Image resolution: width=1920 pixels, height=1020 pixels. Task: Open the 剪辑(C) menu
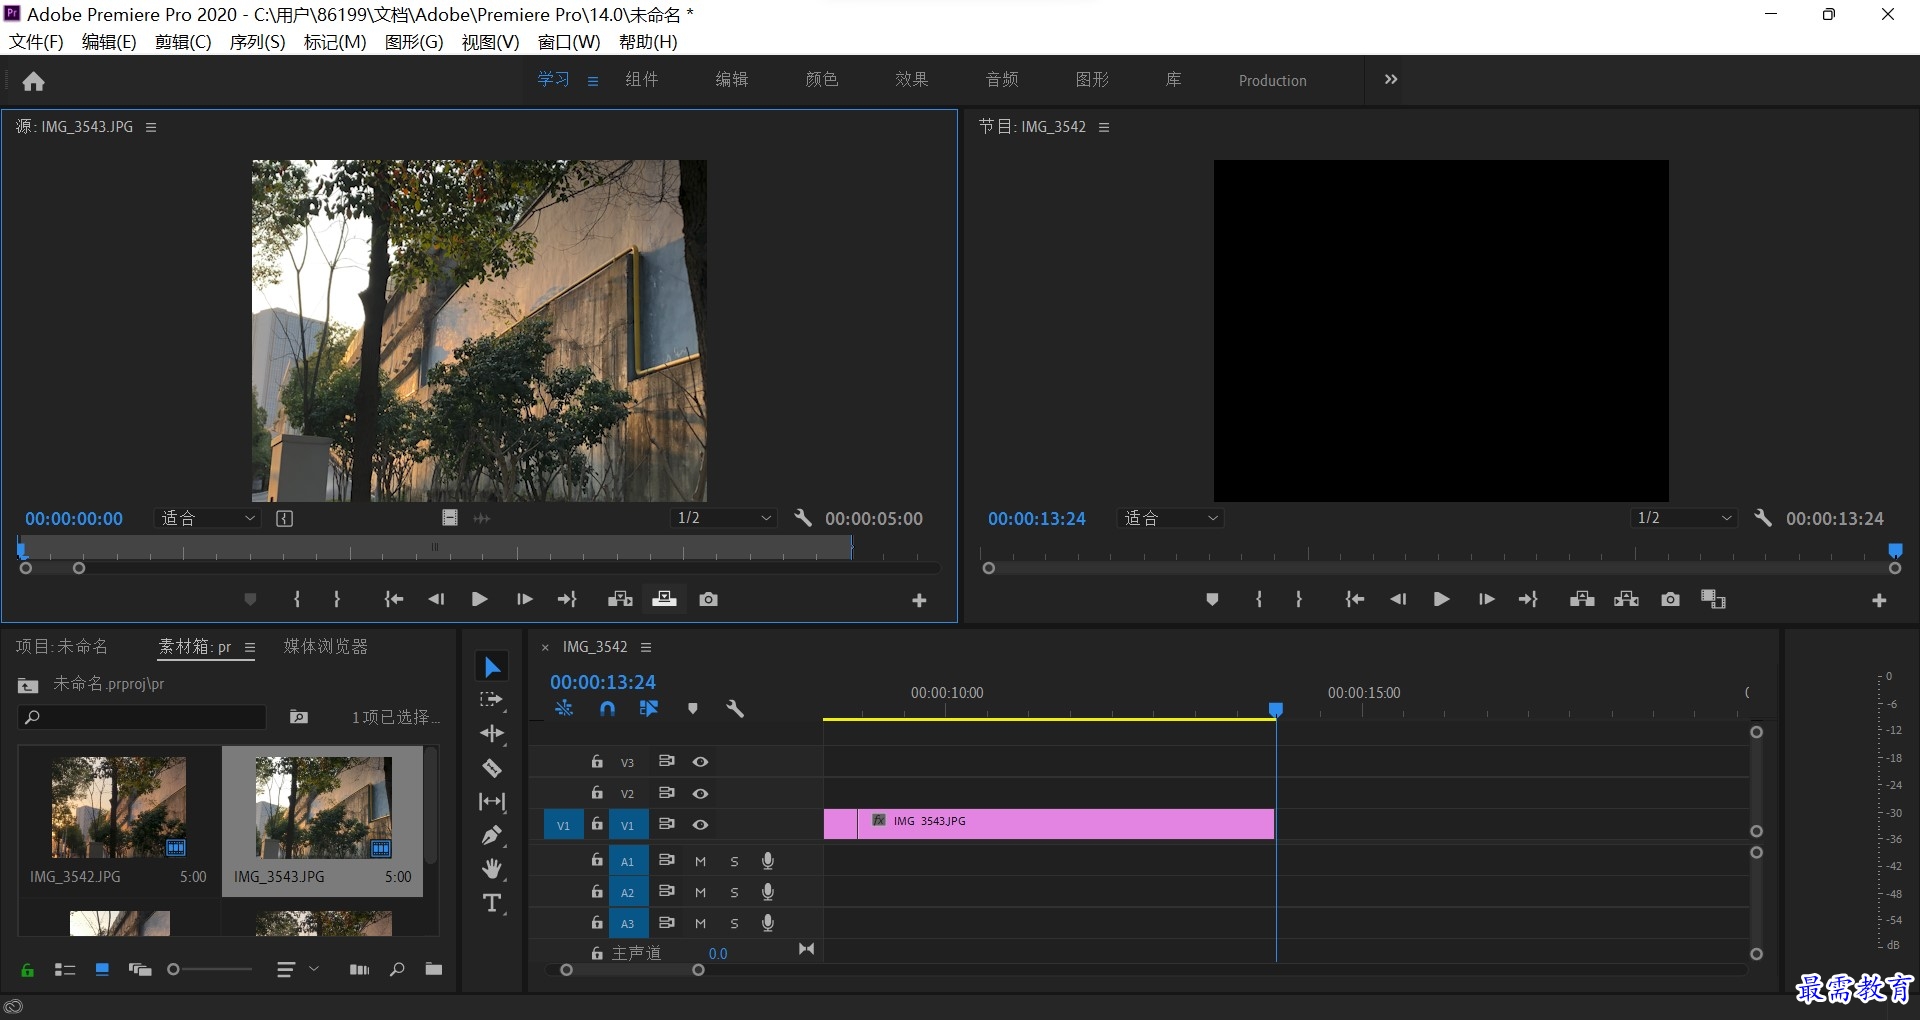click(183, 42)
